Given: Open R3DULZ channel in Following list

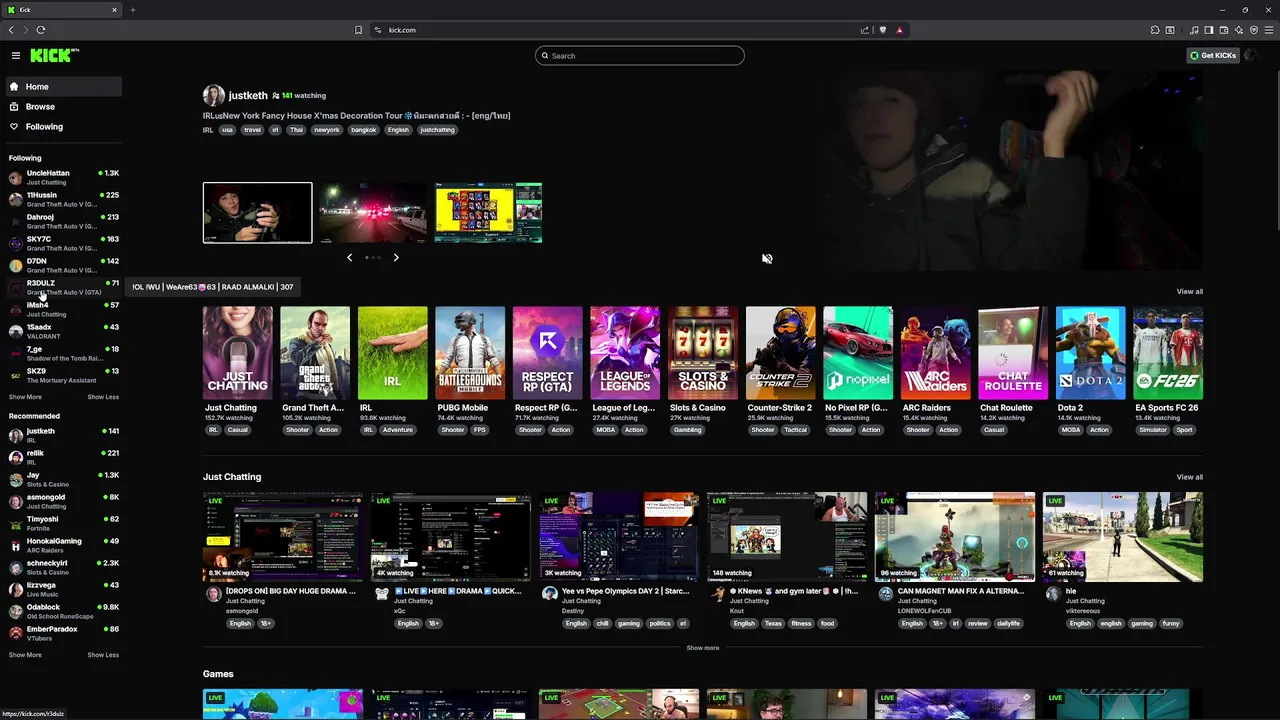Looking at the screenshot, I should [x=64, y=287].
